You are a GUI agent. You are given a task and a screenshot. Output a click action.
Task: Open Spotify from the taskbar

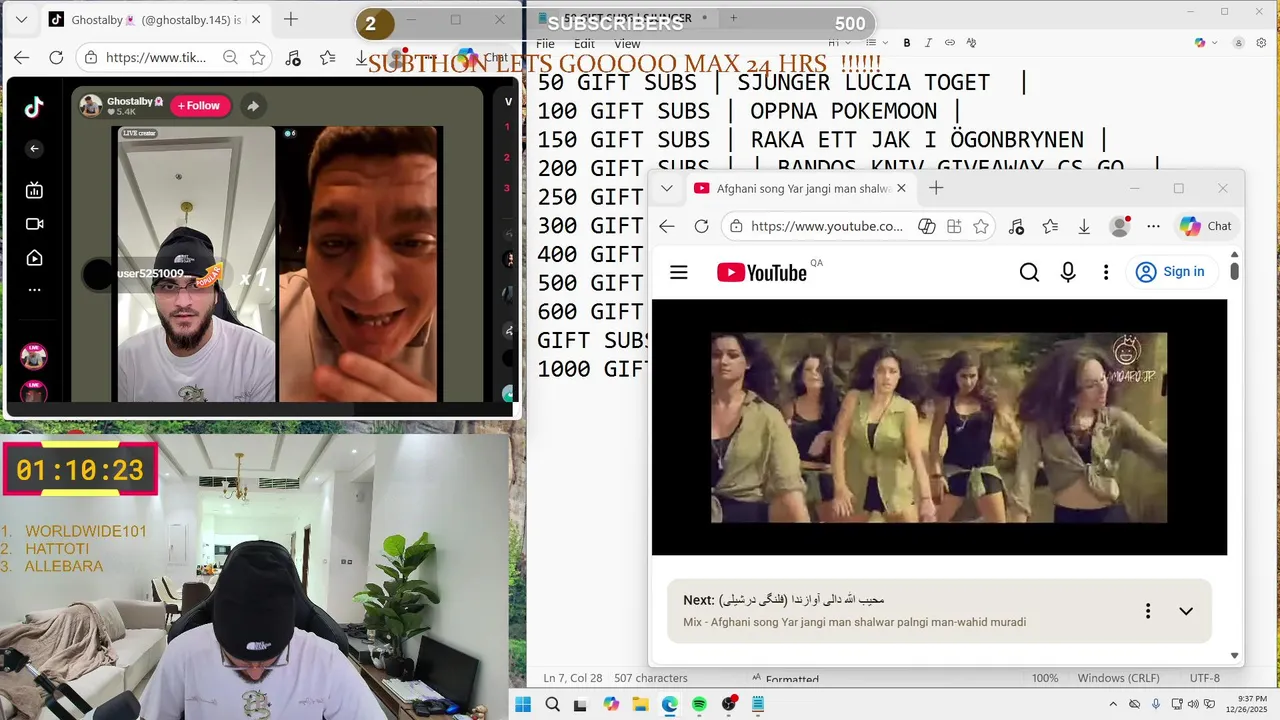(x=699, y=704)
